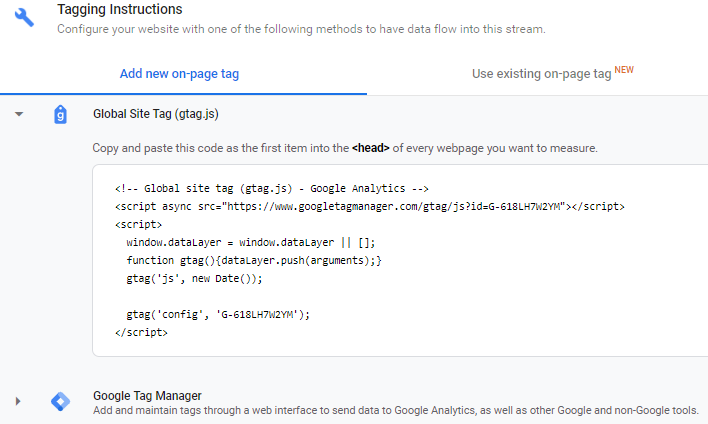
Task: Click the script async src code line
Action: pos(369,206)
